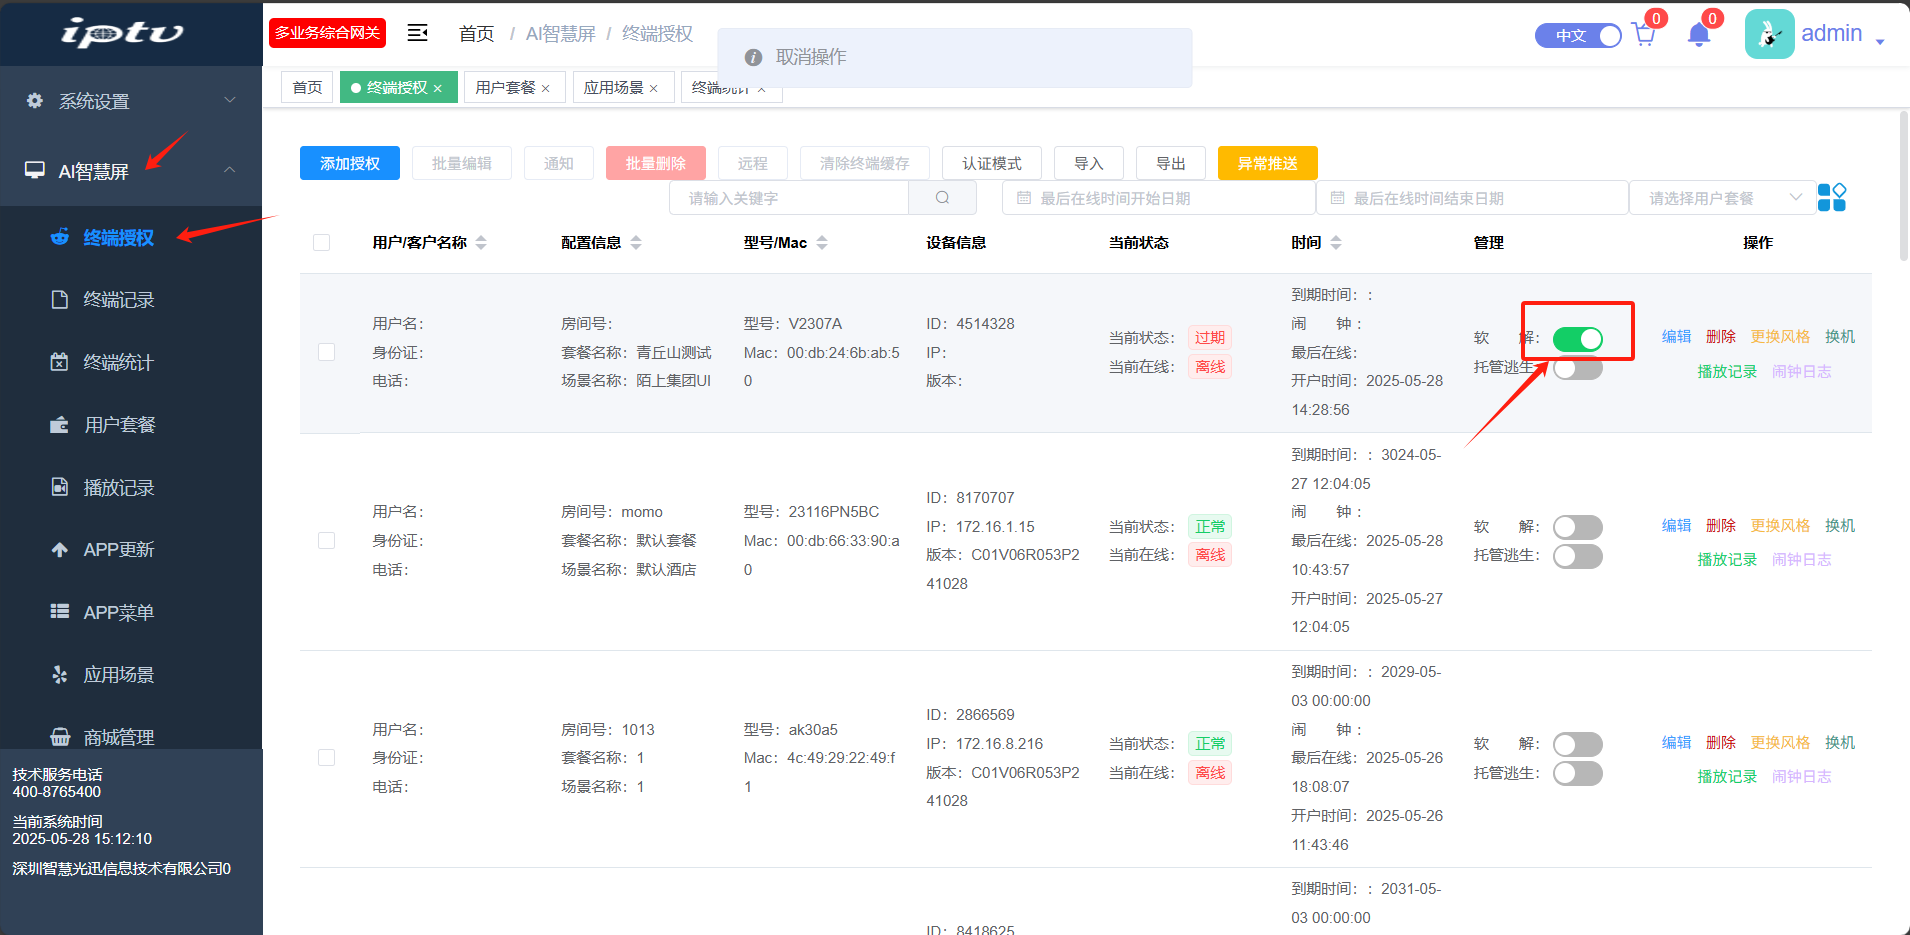
Task: Click the orange 异常推送 button
Action: point(1267,163)
